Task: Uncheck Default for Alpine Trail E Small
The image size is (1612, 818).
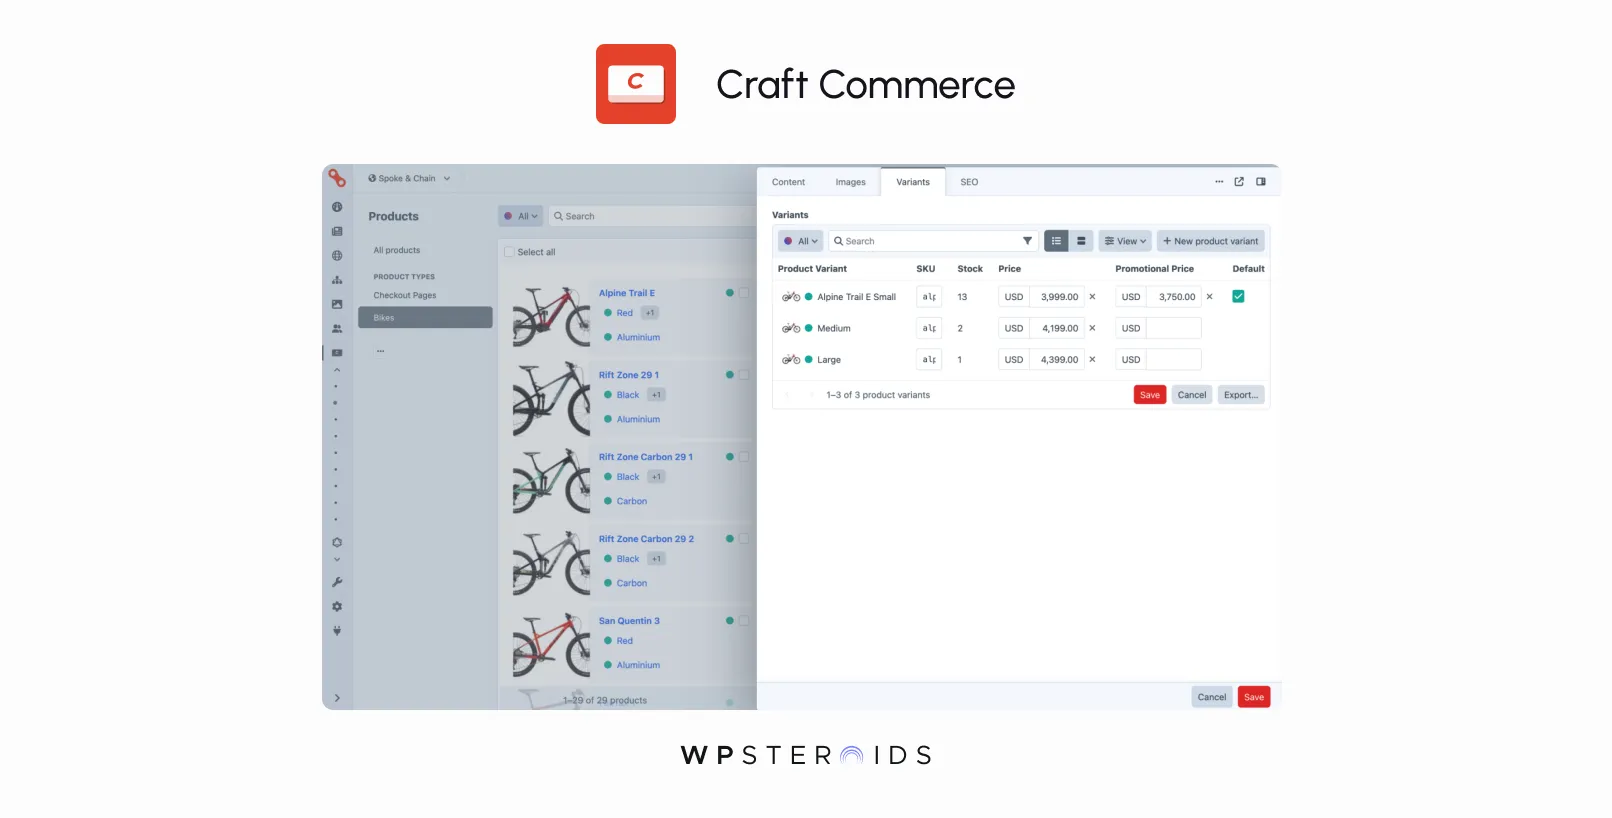Action: 1238,297
